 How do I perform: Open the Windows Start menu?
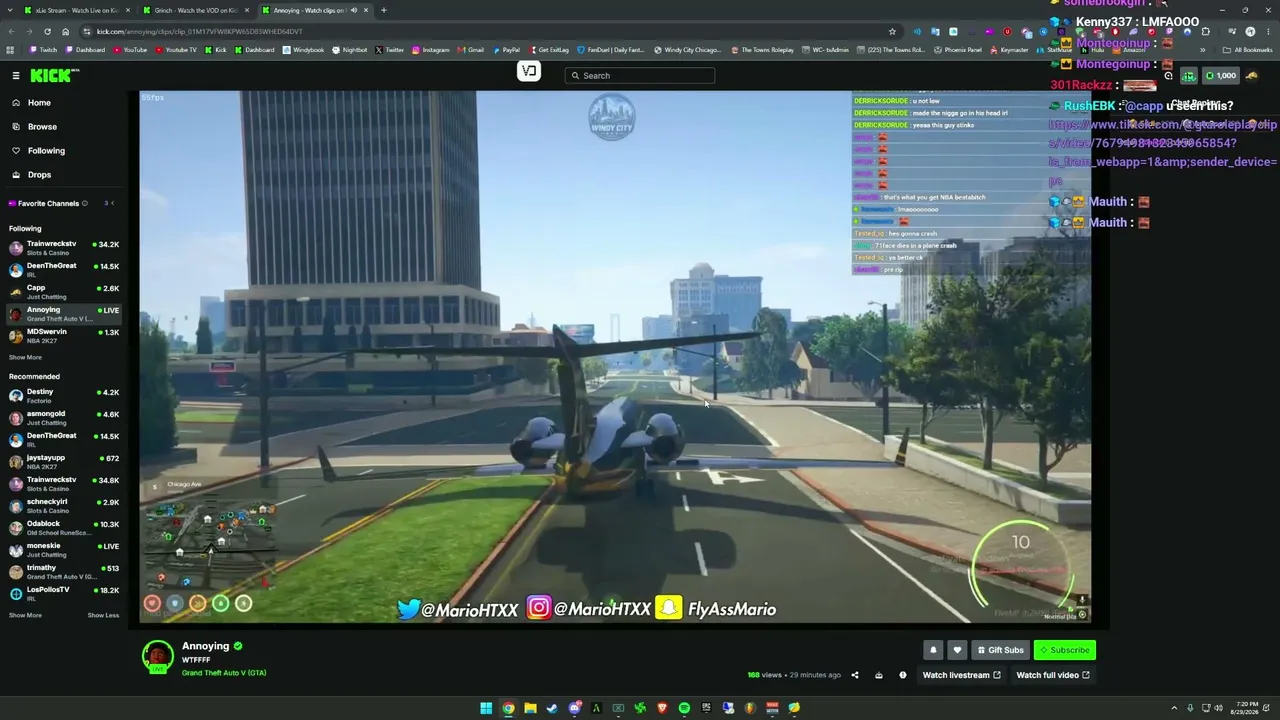coord(486,708)
